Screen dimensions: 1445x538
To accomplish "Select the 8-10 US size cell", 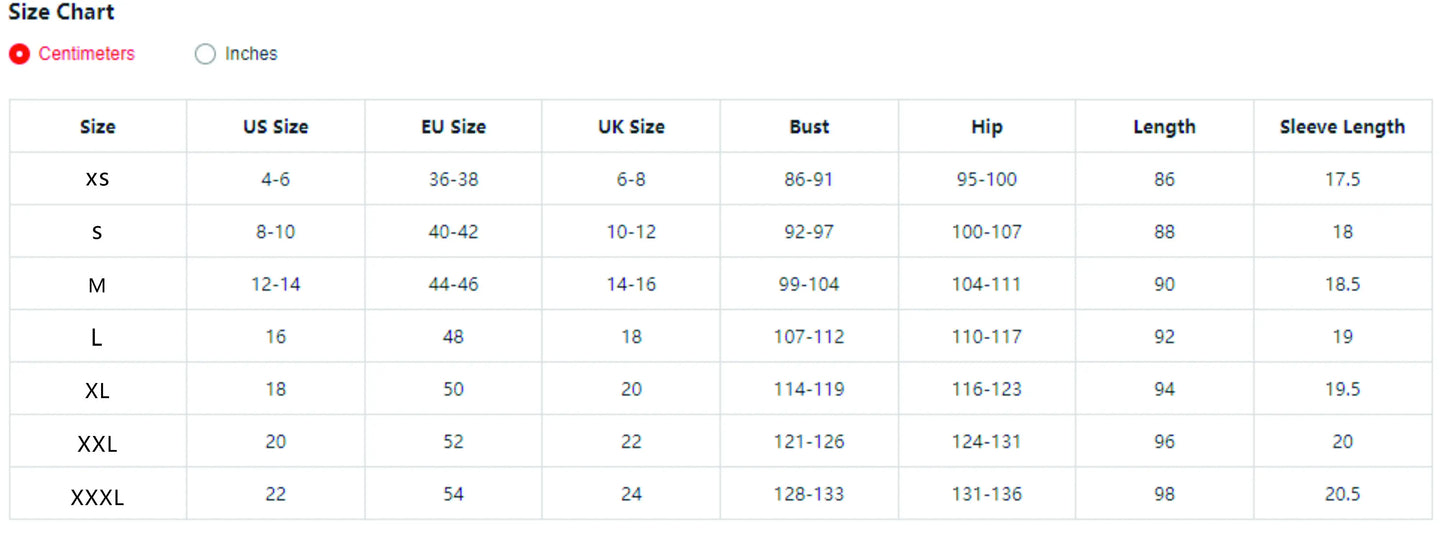I will (x=275, y=232).
